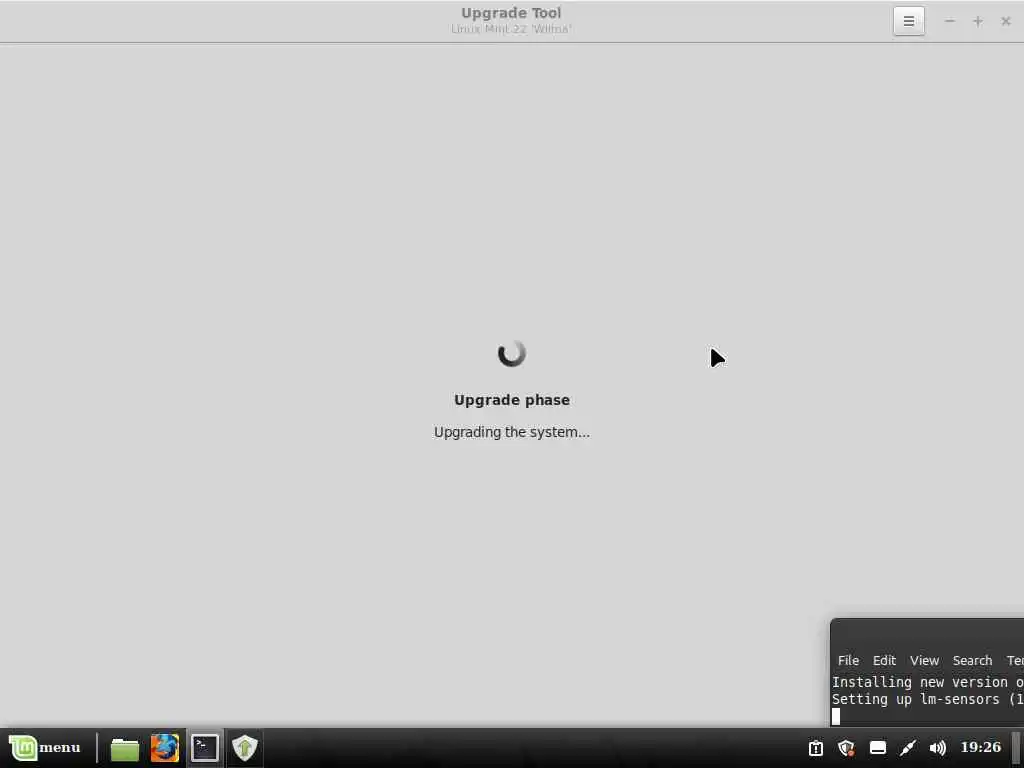Open the update manager shield tray icon
The height and width of the screenshot is (768, 1024).
point(846,748)
